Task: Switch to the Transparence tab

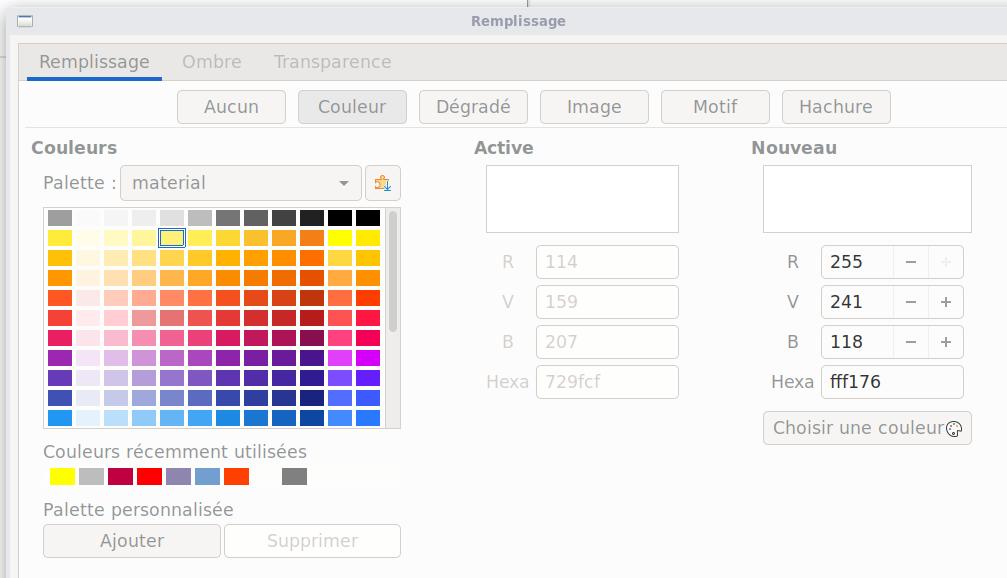Action: [332, 62]
